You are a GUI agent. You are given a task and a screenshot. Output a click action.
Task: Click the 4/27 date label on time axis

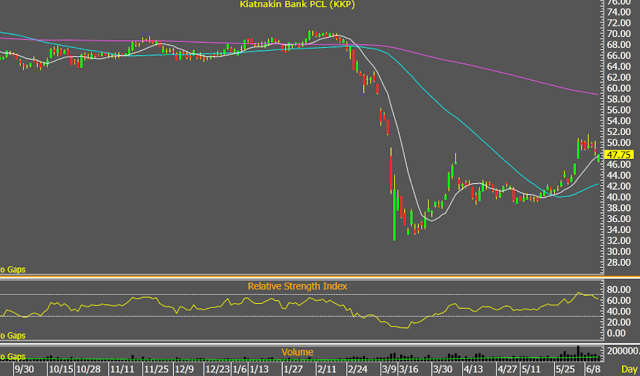click(x=507, y=369)
